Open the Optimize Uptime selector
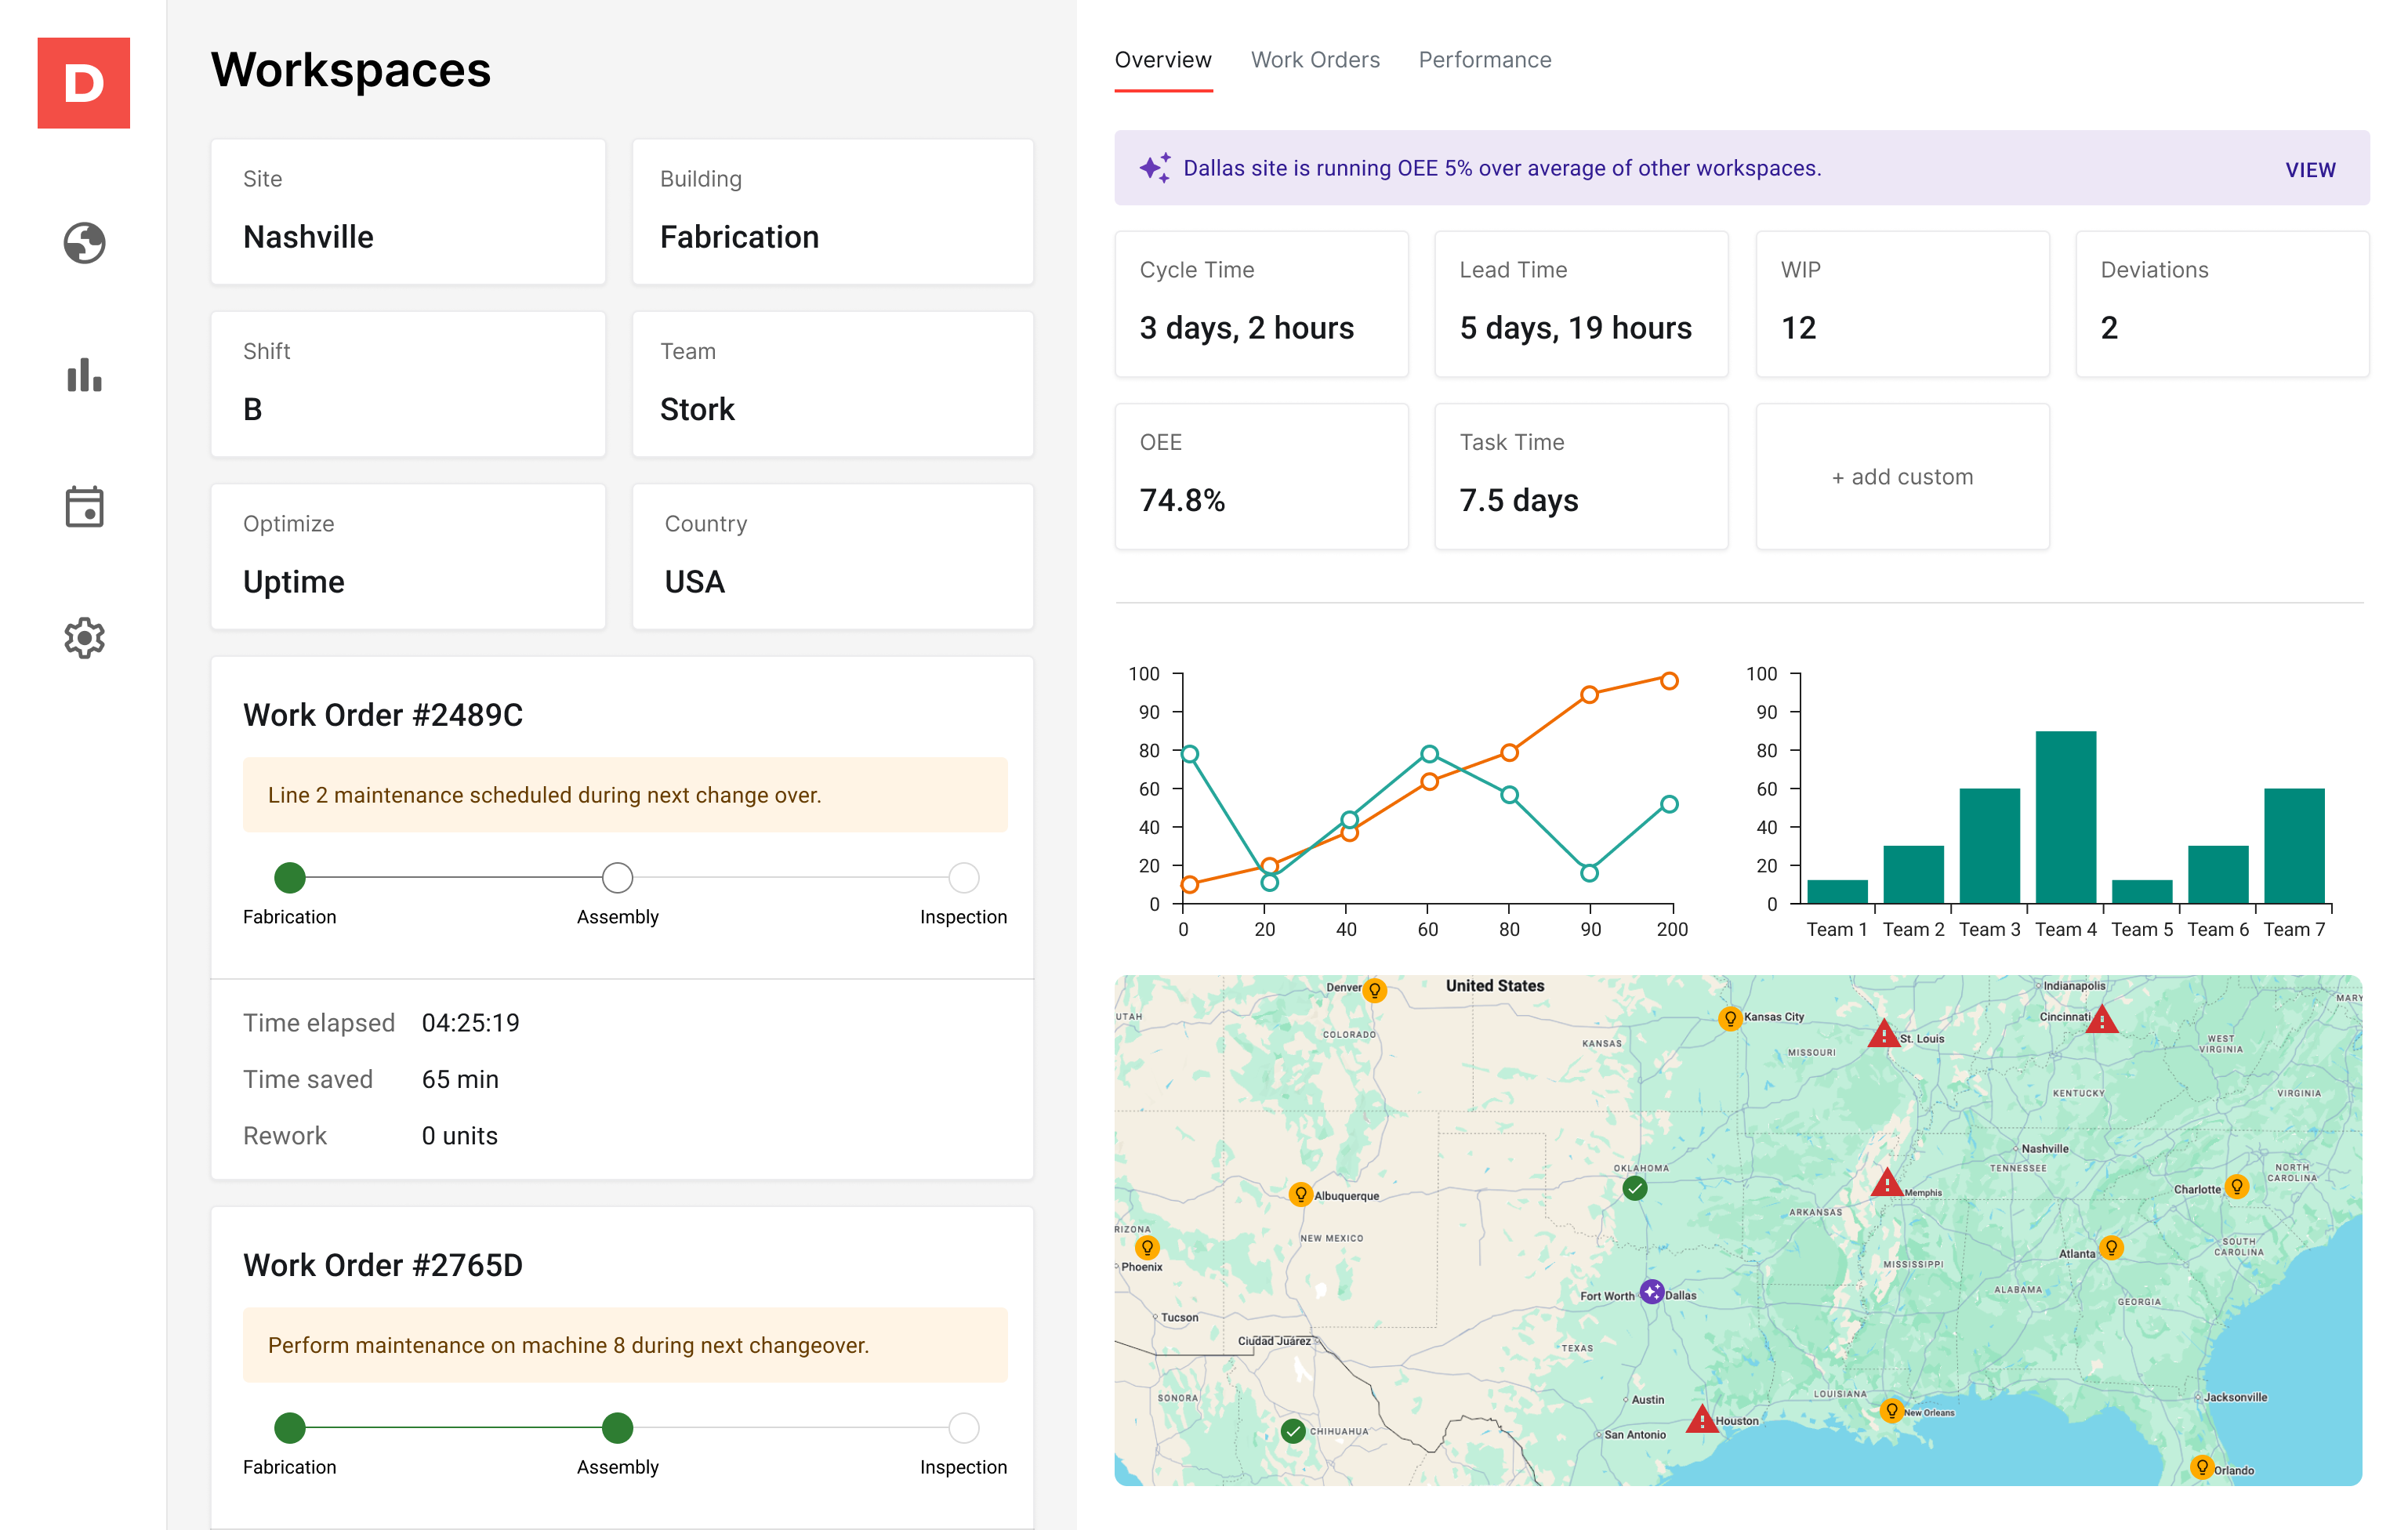Viewport: 2408px width, 1530px height. pyautogui.click(x=408, y=556)
